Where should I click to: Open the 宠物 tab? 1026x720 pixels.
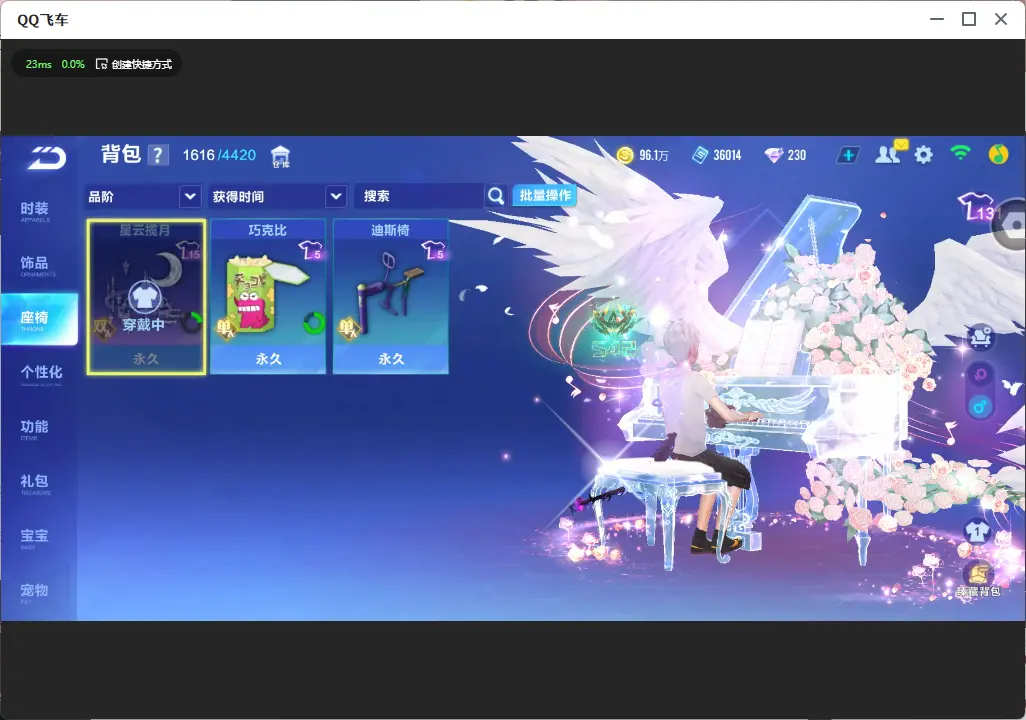click(x=35, y=592)
